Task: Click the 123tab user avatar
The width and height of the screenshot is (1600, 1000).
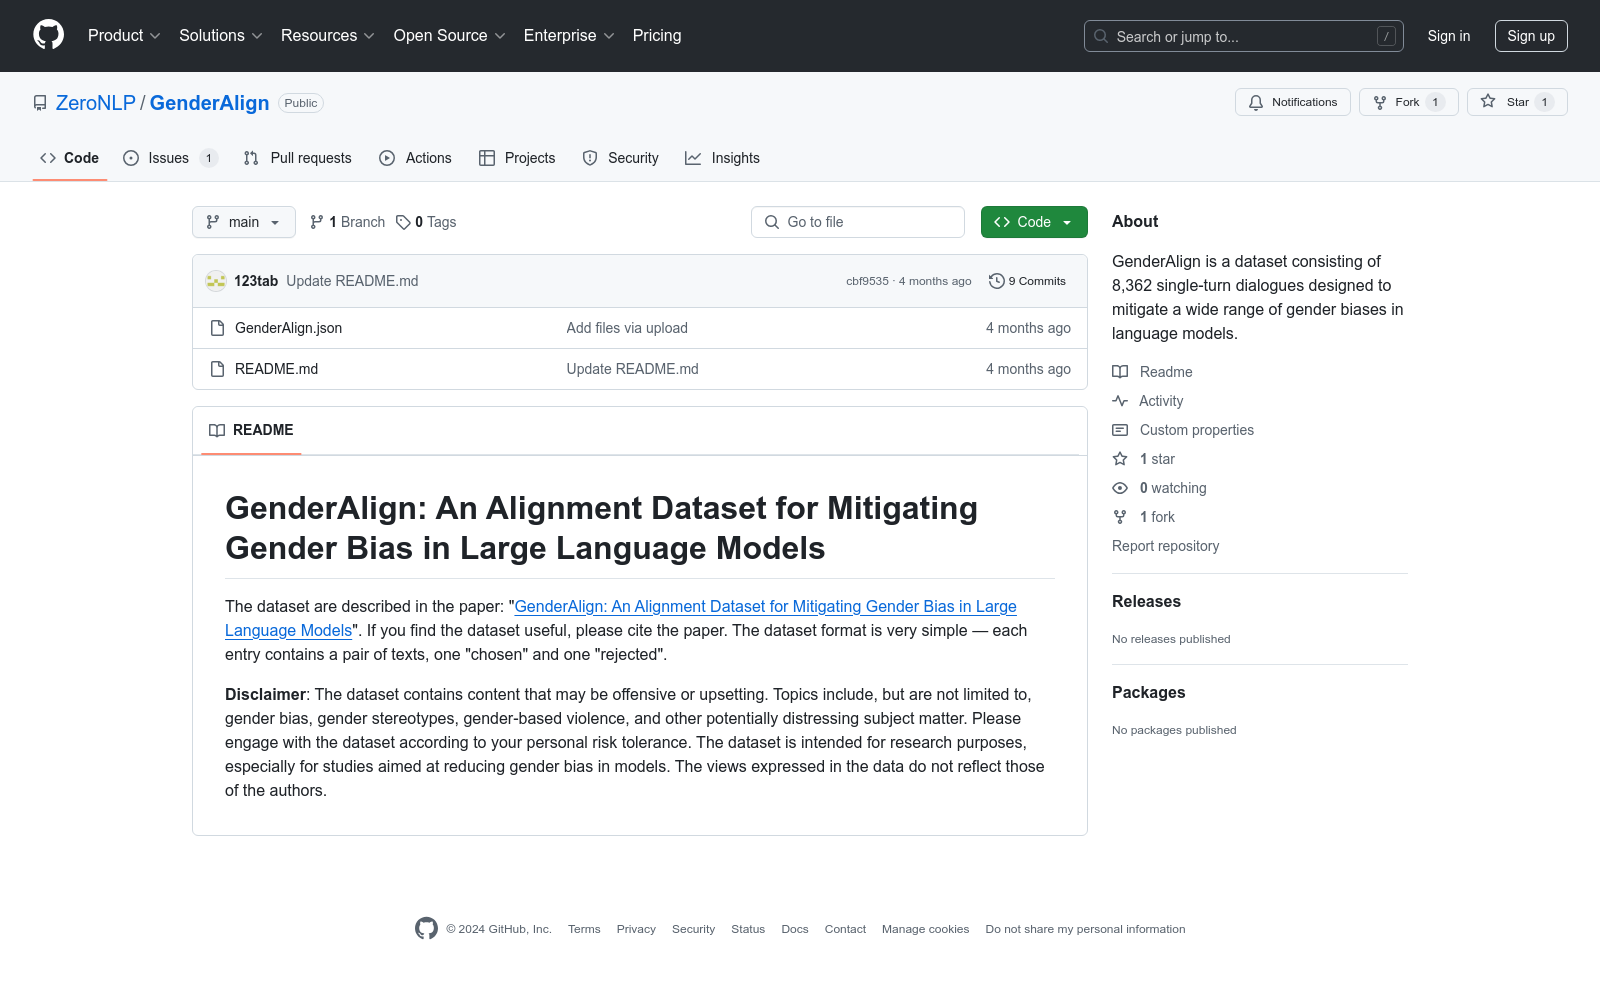Action: tap(216, 281)
